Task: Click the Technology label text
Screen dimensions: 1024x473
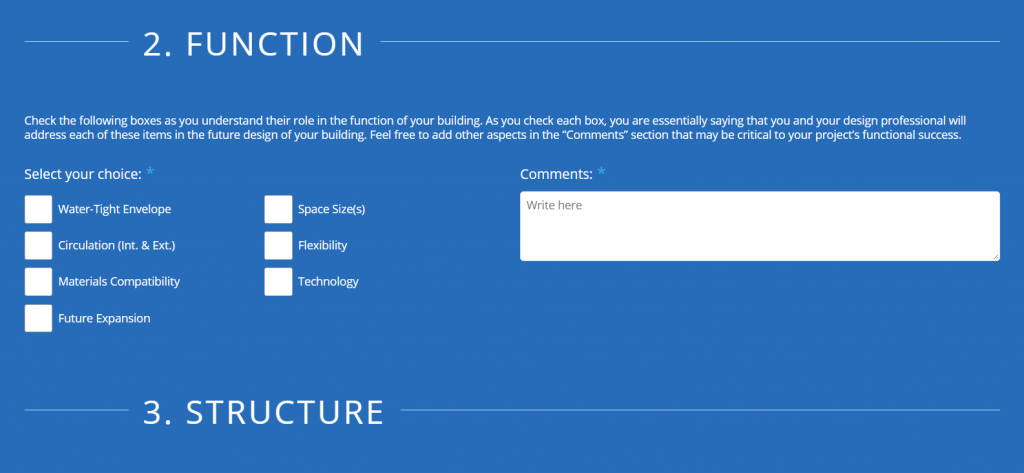Action: [x=328, y=281]
